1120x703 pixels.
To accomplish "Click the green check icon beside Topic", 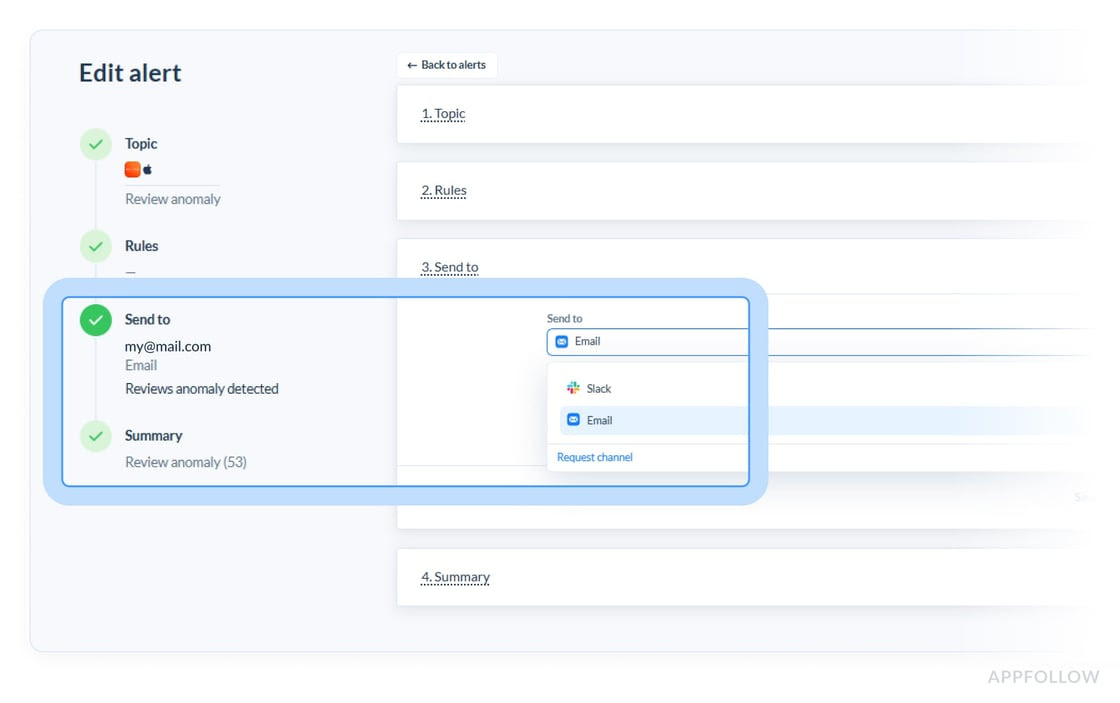I will point(96,144).
